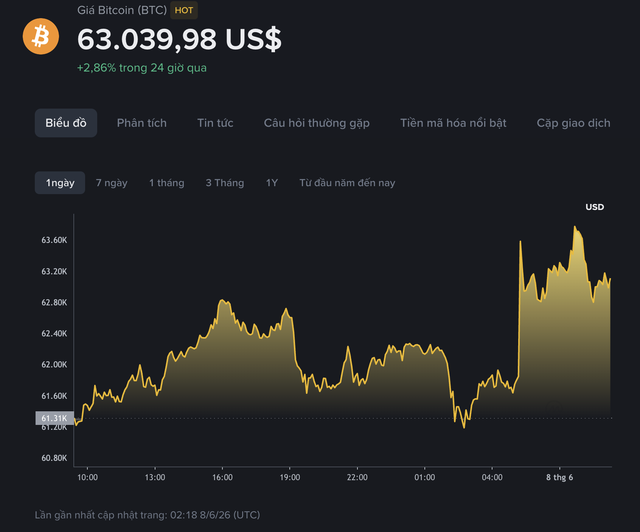Click the 13:00 time axis label
The image size is (640, 532).
pyautogui.click(x=155, y=477)
